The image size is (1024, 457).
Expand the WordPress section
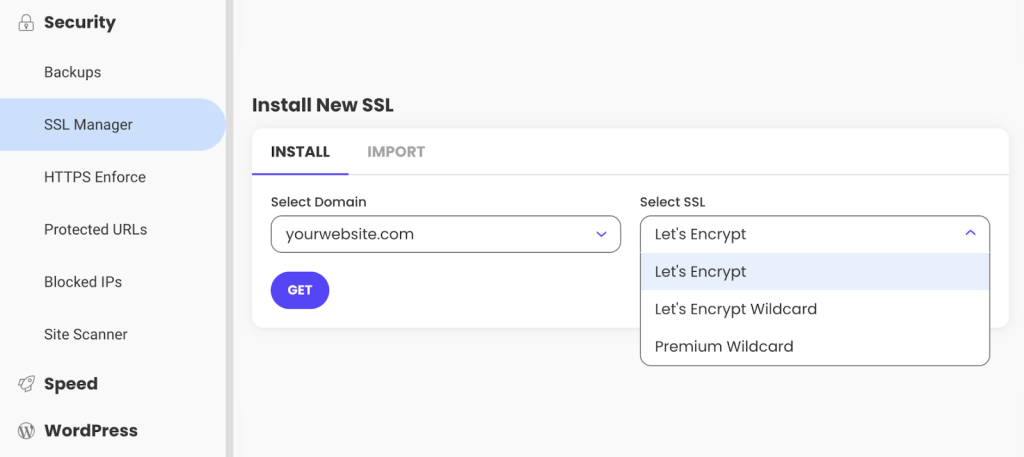90,431
